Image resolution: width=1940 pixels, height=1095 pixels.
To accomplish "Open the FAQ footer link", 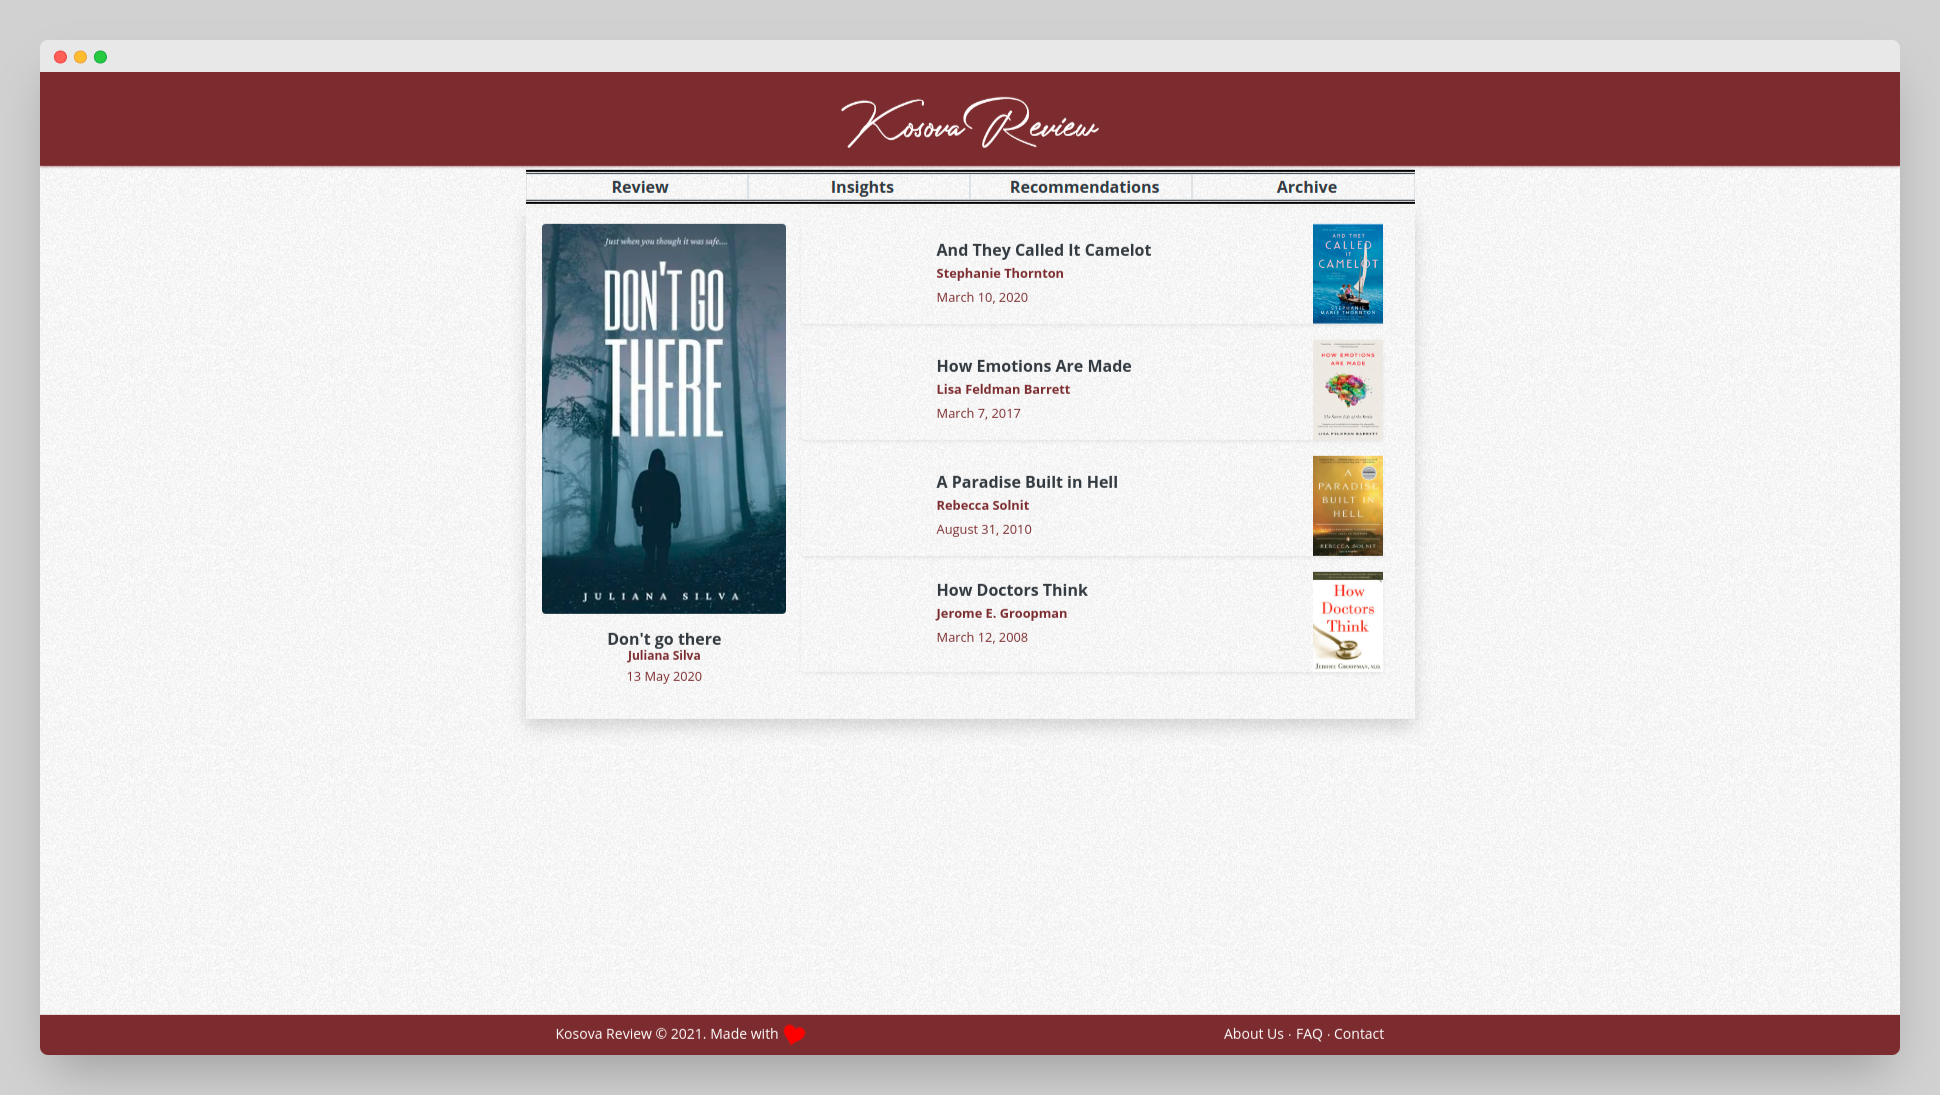I will coord(1308,1034).
